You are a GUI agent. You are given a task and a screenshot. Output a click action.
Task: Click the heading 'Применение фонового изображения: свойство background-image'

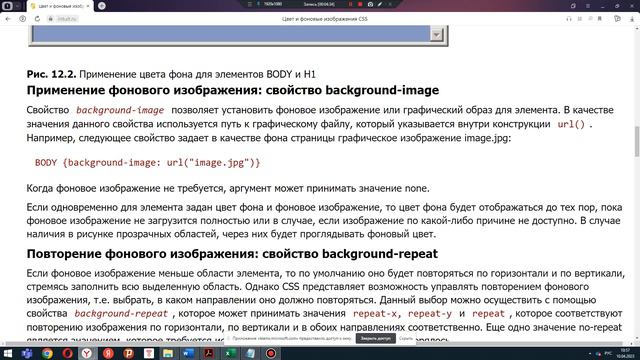coord(233,90)
